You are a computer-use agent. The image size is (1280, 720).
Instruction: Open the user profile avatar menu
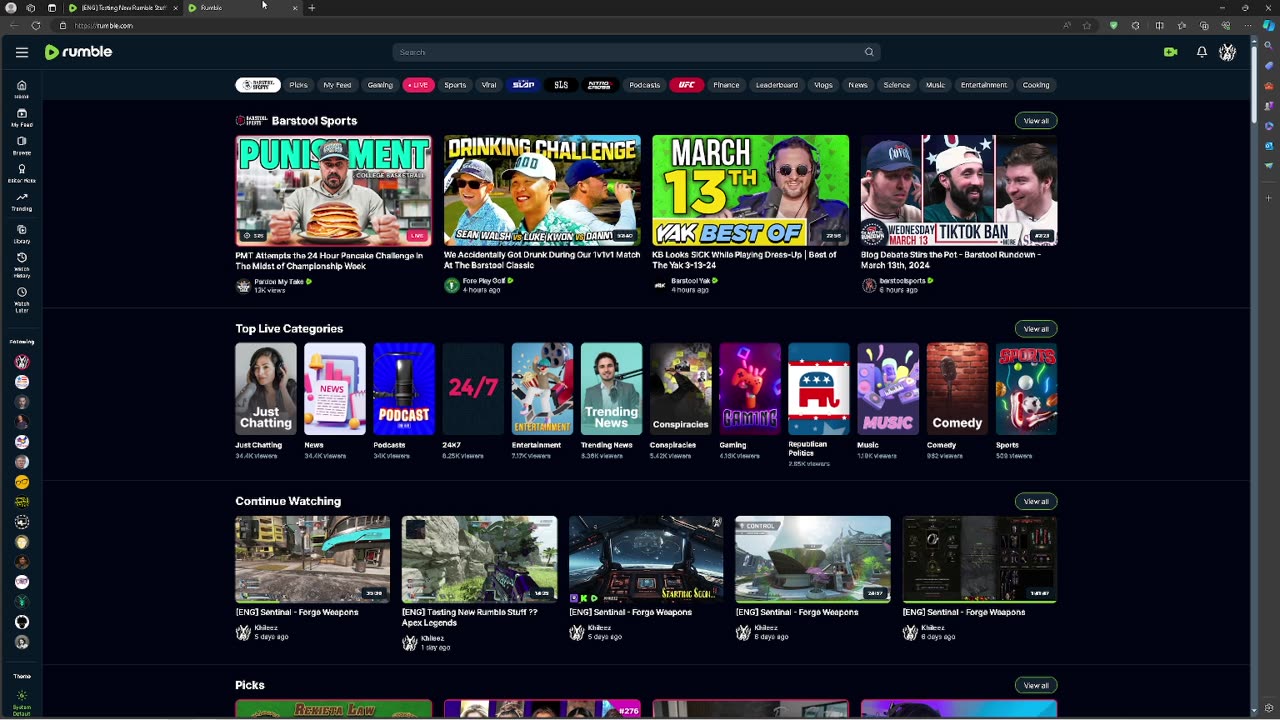[1227, 52]
